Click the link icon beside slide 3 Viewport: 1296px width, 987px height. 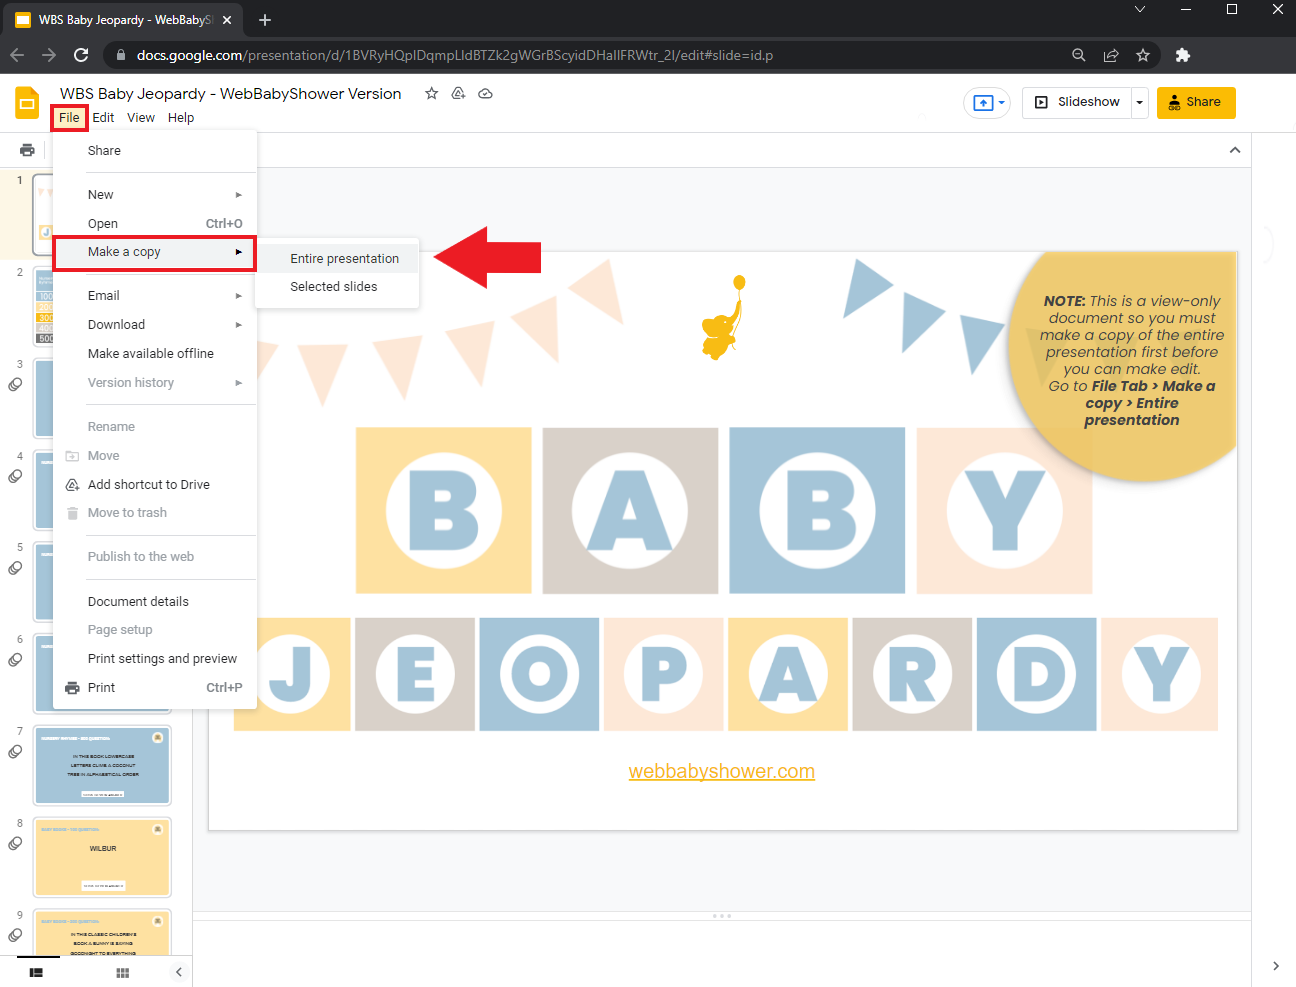point(15,385)
